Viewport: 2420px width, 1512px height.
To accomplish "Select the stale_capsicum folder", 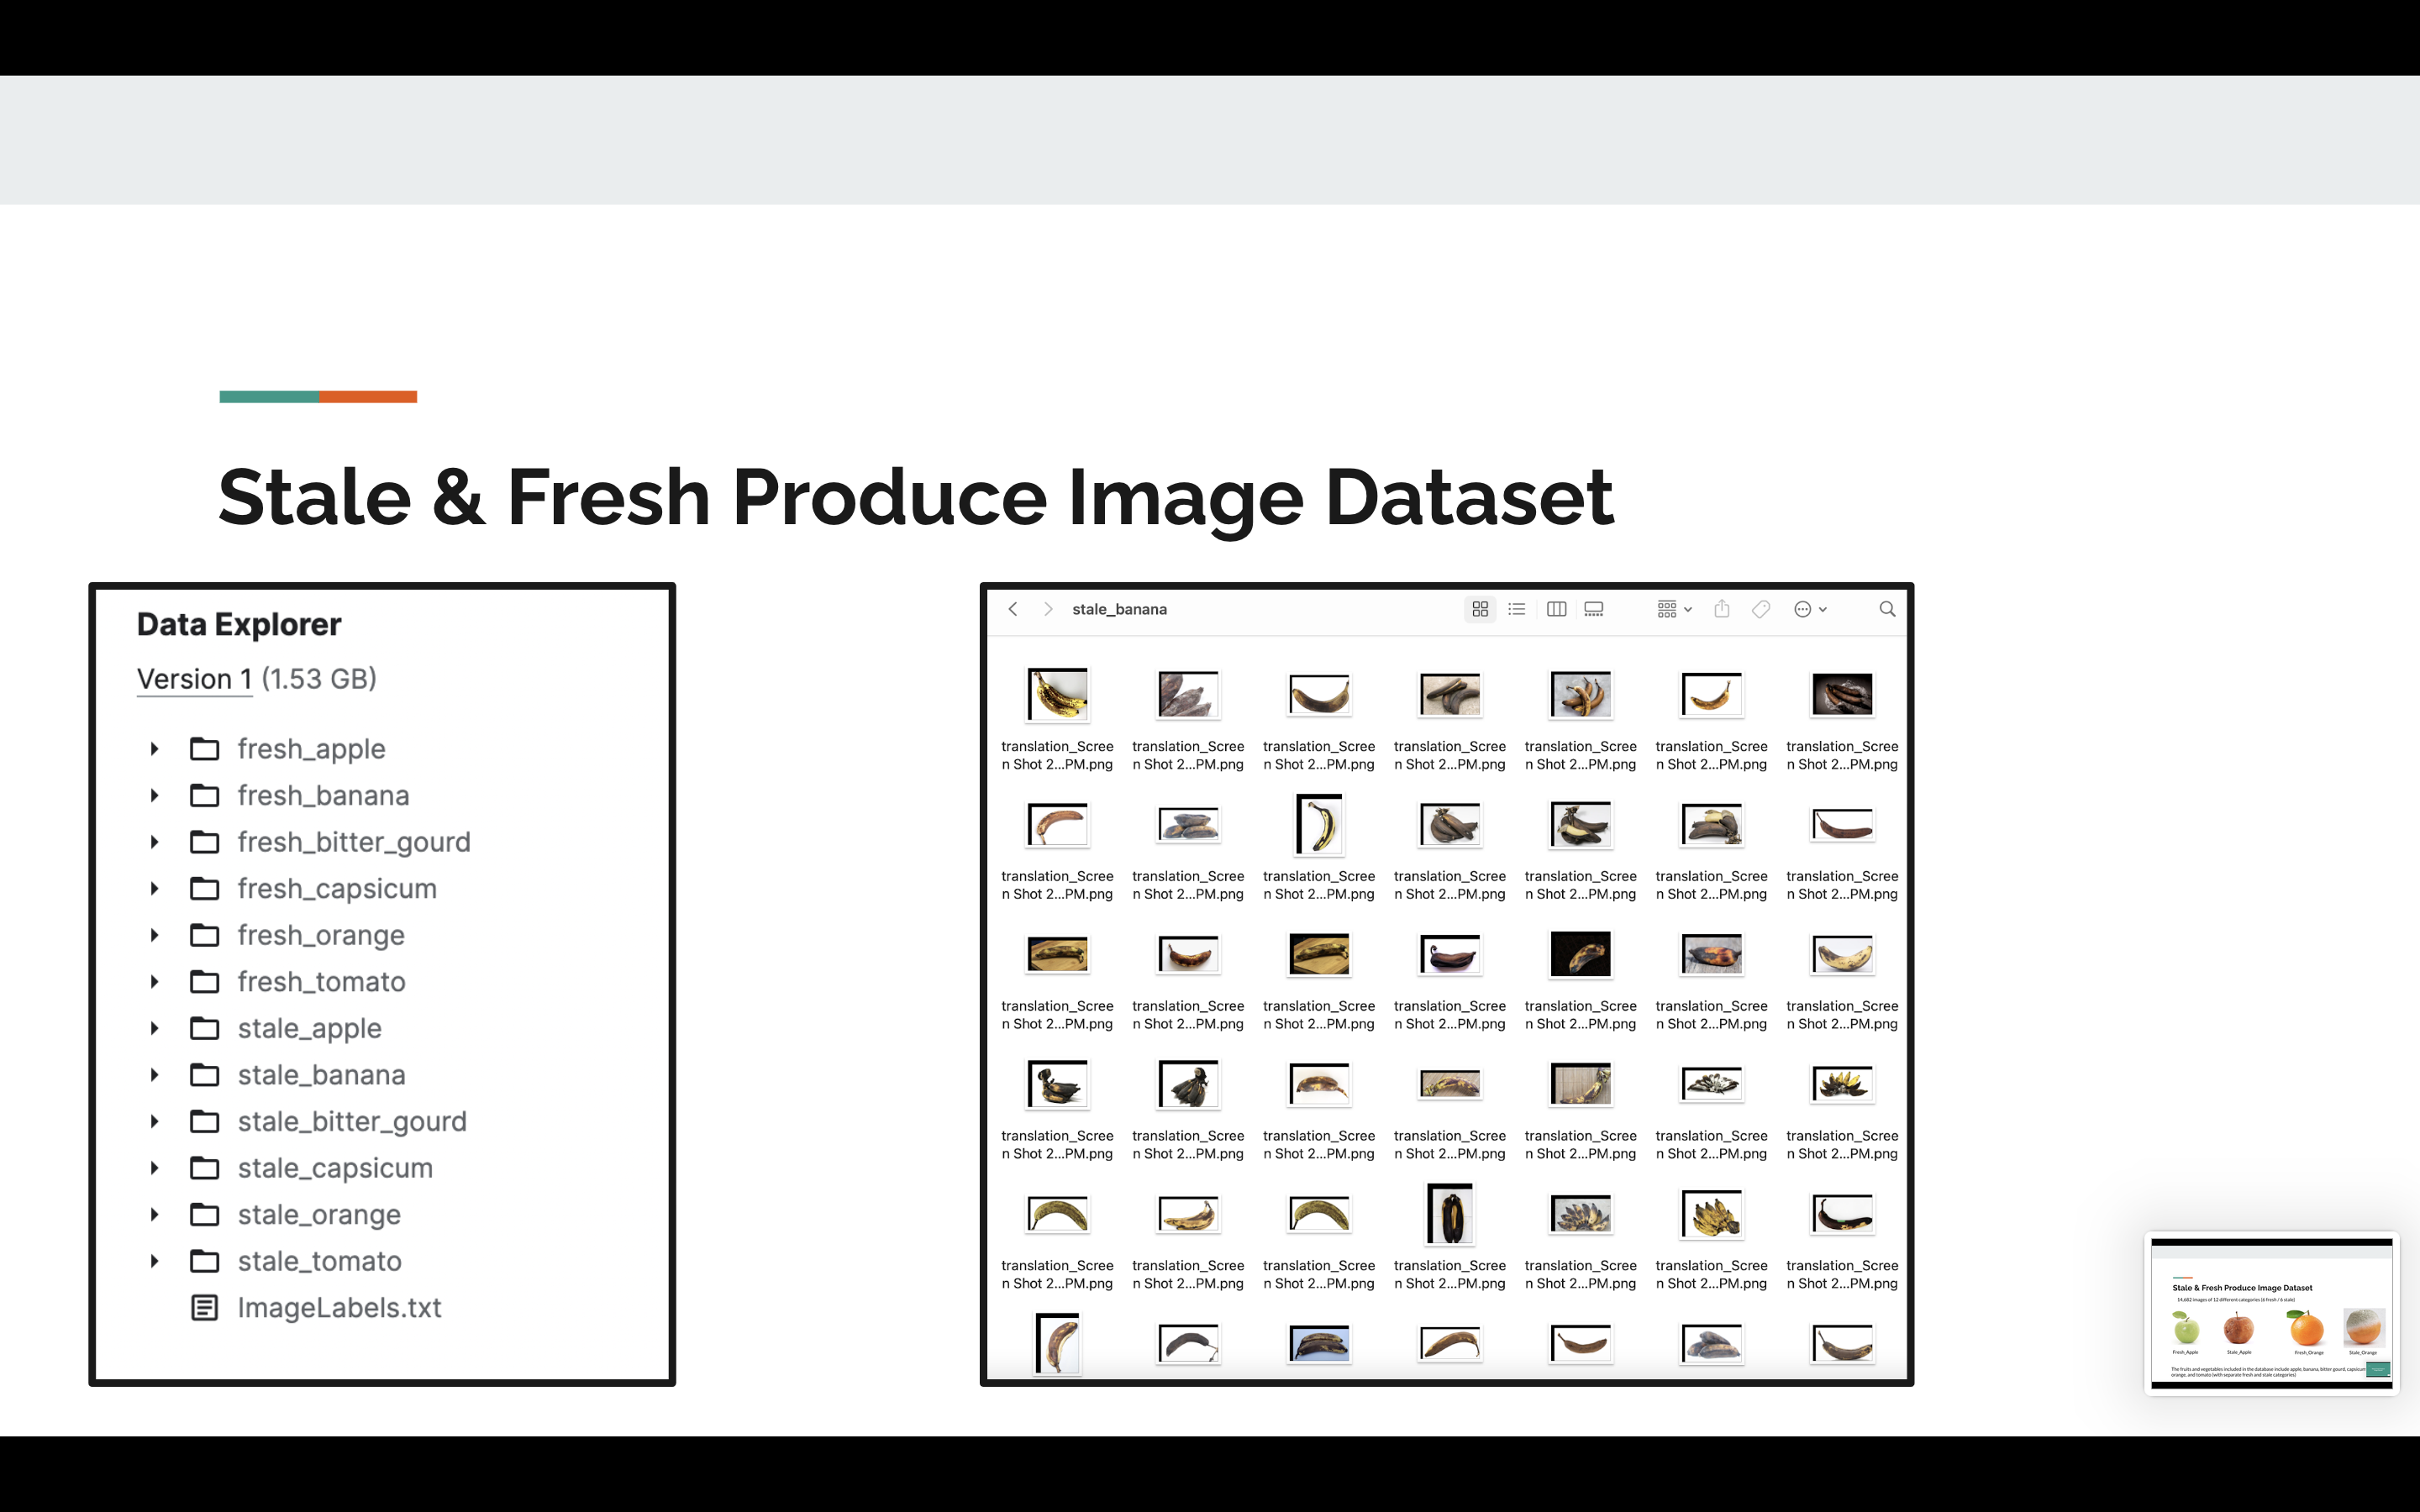I will pos(334,1168).
